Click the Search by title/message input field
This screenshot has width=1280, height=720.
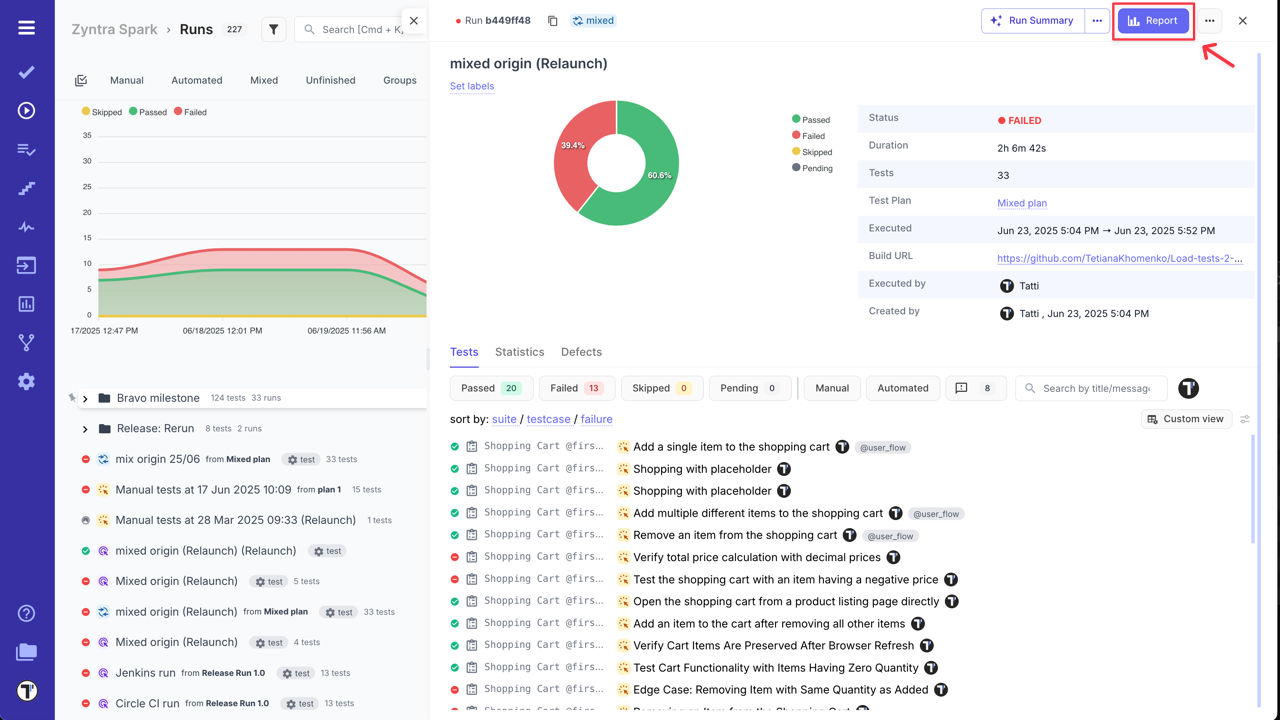coord(1090,388)
